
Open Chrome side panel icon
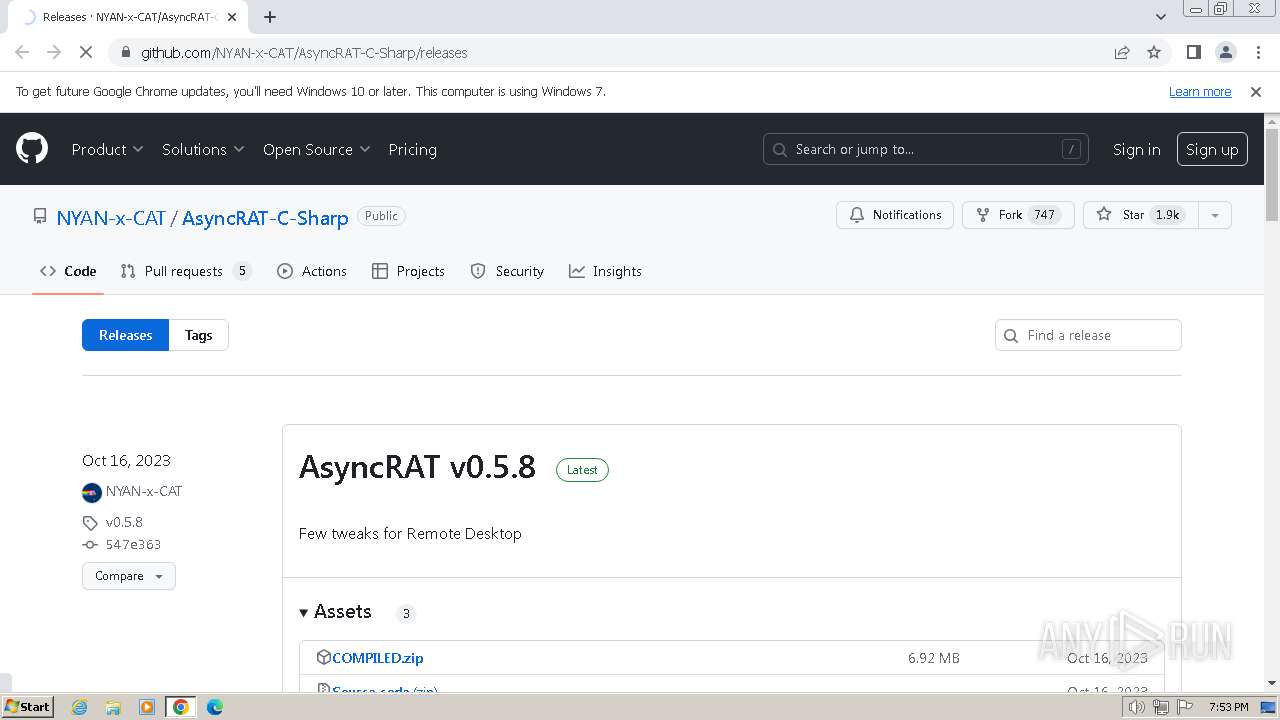1193,52
